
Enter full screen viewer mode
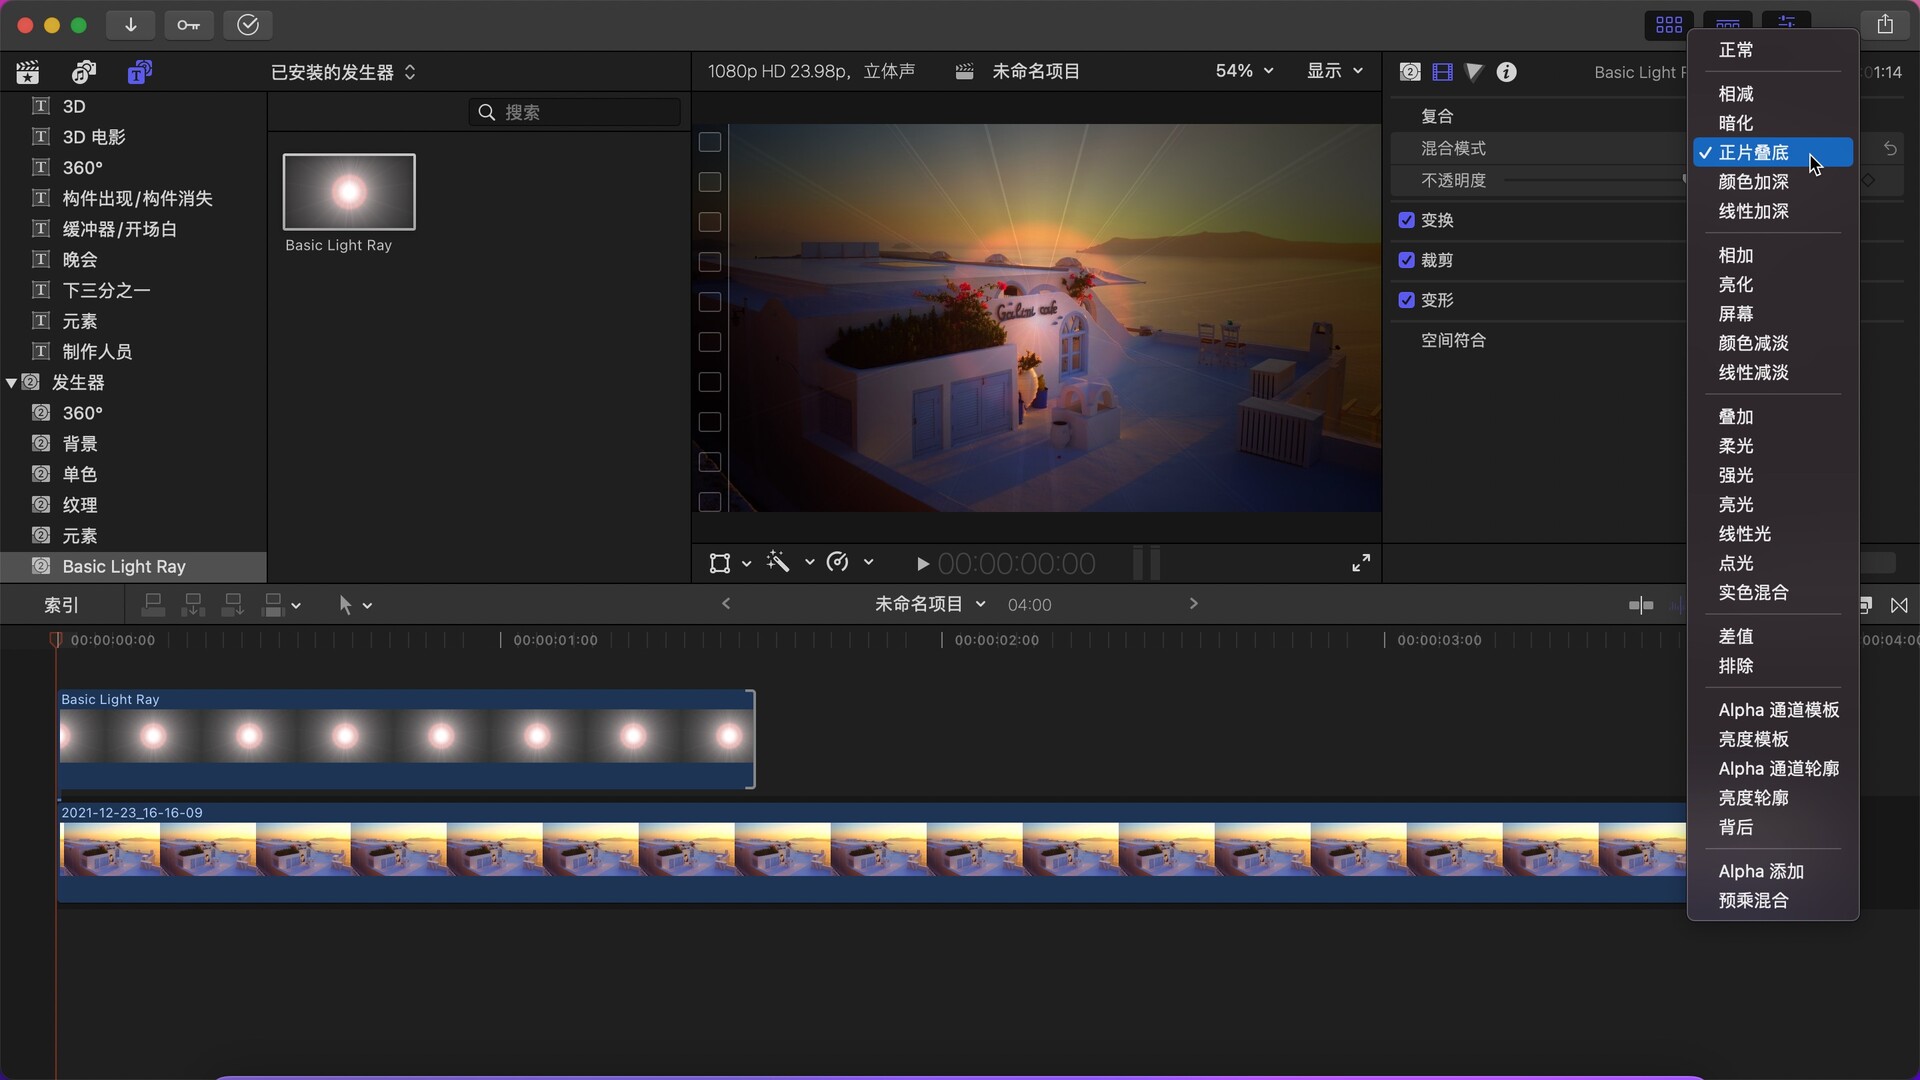(x=1361, y=563)
